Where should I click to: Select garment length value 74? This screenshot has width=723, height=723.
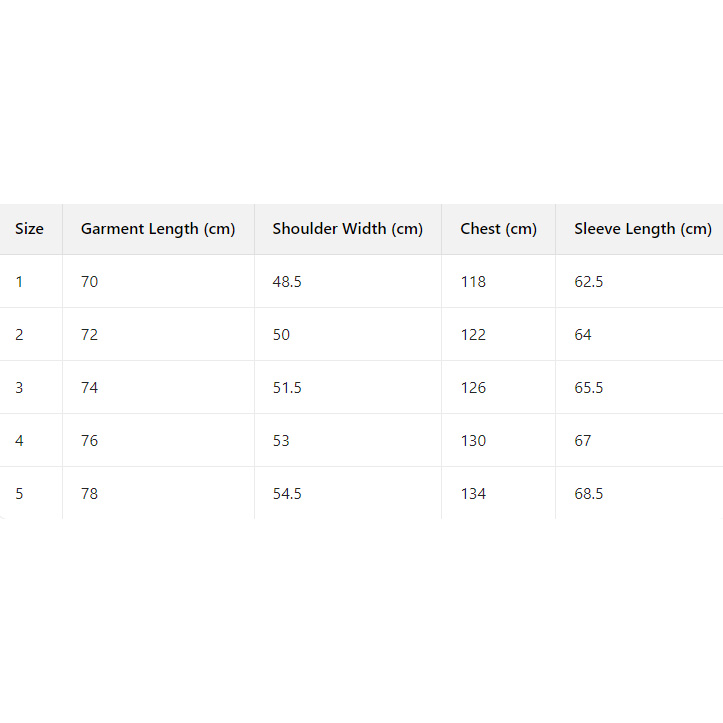90,388
